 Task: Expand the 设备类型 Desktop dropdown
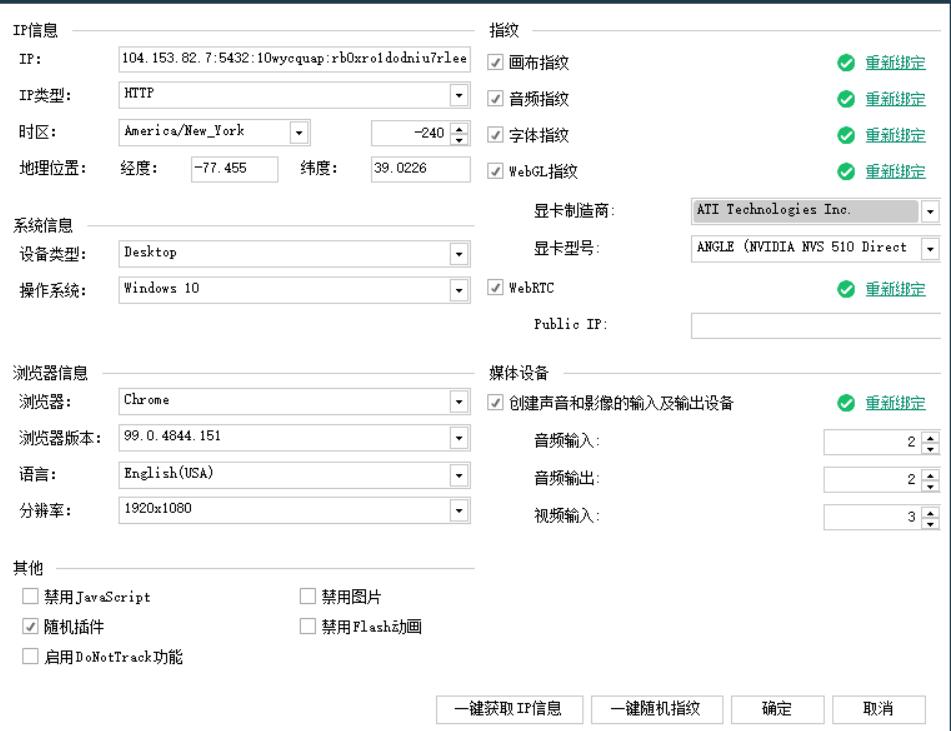(x=459, y=254)
